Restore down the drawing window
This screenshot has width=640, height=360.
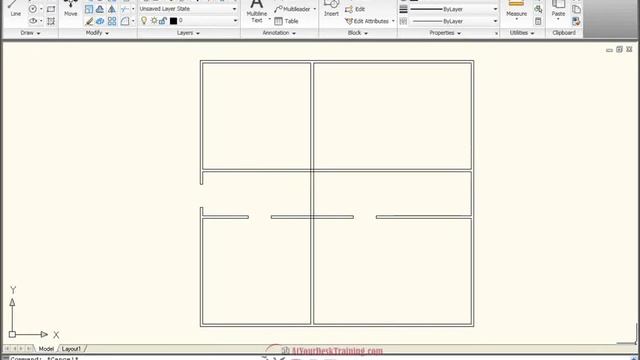tap(619, 49)
